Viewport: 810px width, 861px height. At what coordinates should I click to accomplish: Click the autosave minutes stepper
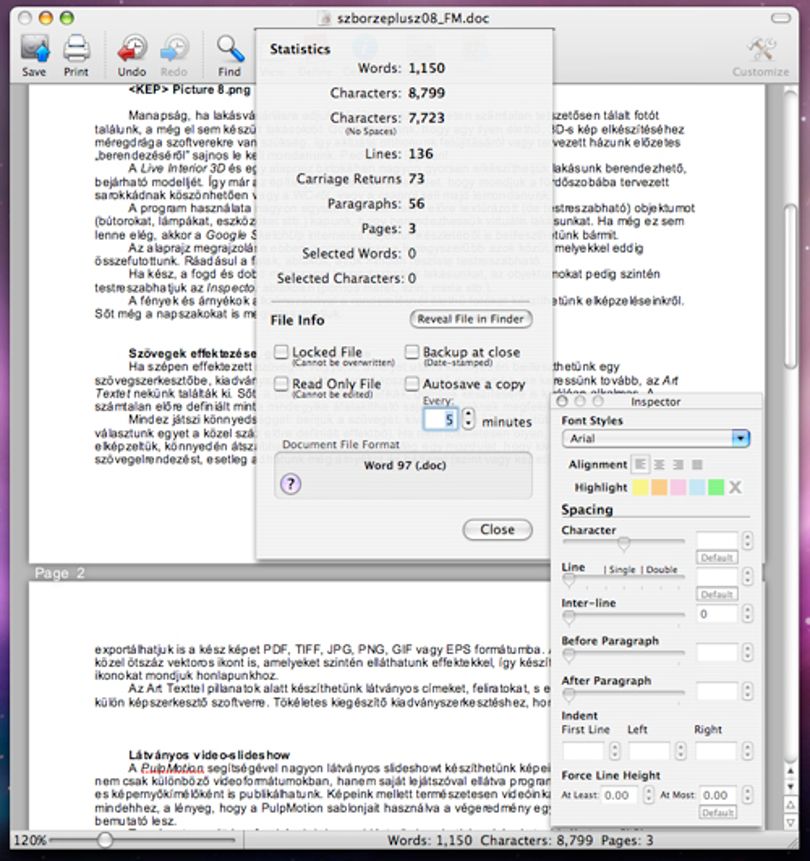pos(468,420)
